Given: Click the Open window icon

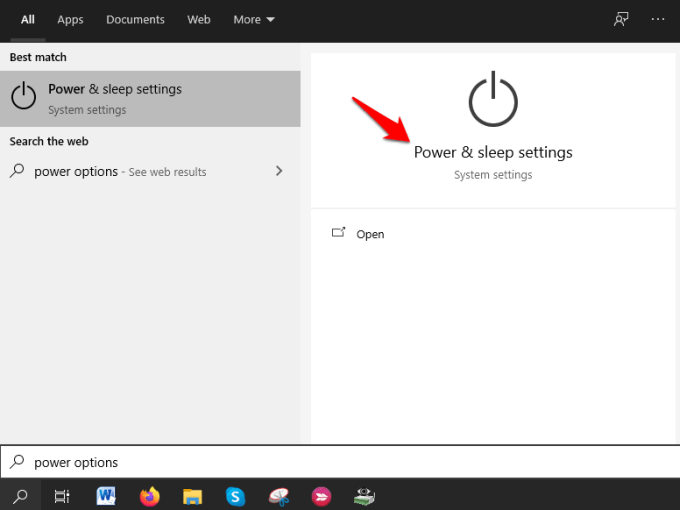Looking at the screenshot, I should tap(338, 232).
